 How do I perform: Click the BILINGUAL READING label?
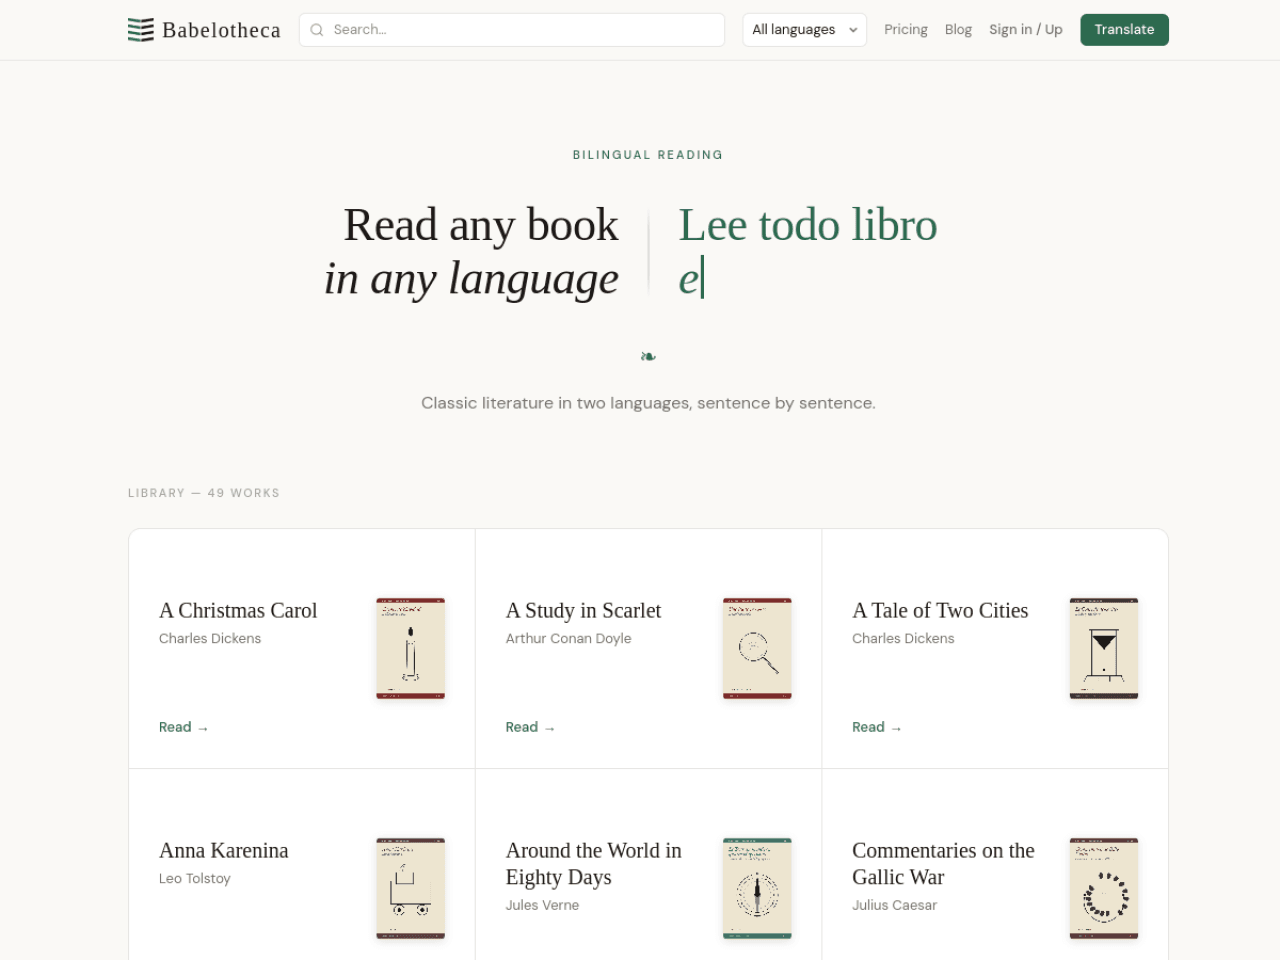[x=648, y=155]
